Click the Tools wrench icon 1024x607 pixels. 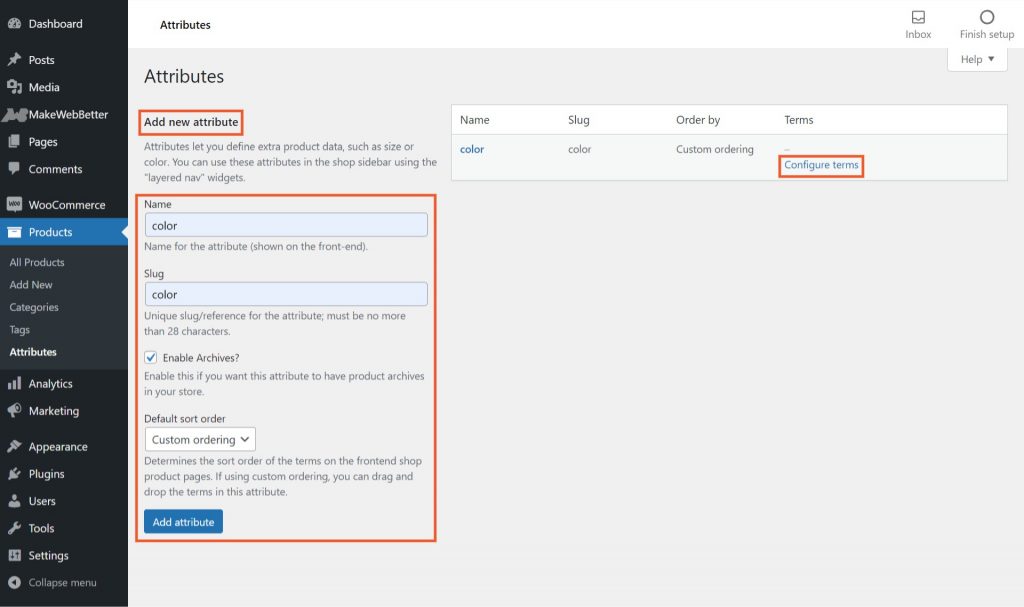tap(14, 528)
